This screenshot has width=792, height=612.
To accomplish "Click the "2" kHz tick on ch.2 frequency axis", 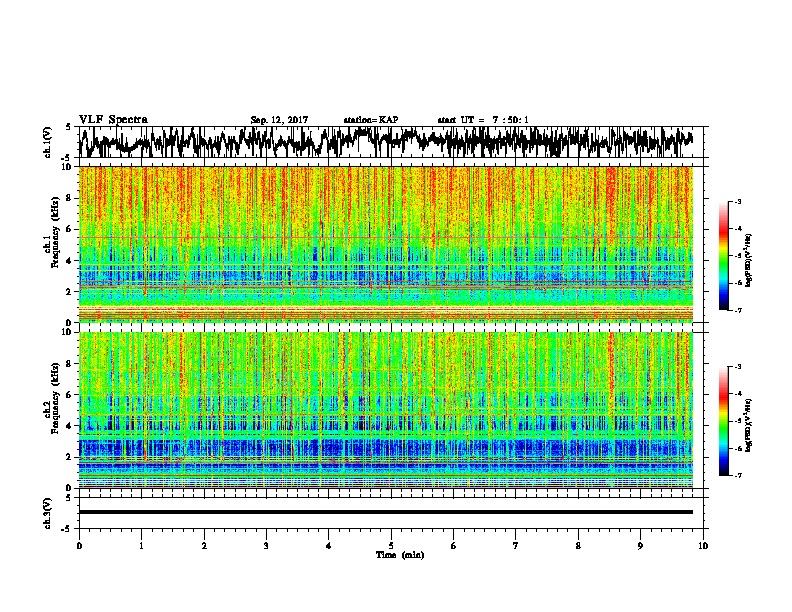I will point(70,457).
